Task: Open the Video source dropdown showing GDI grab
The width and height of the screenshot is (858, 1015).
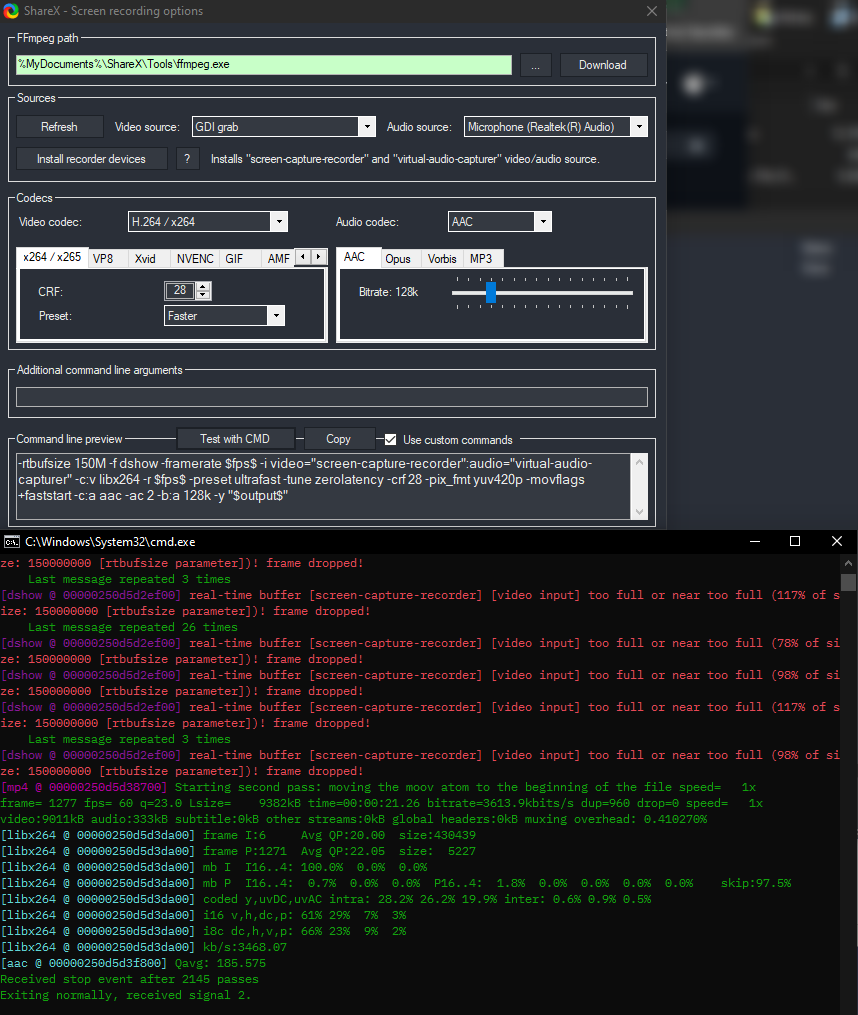Action: [366, 126]
